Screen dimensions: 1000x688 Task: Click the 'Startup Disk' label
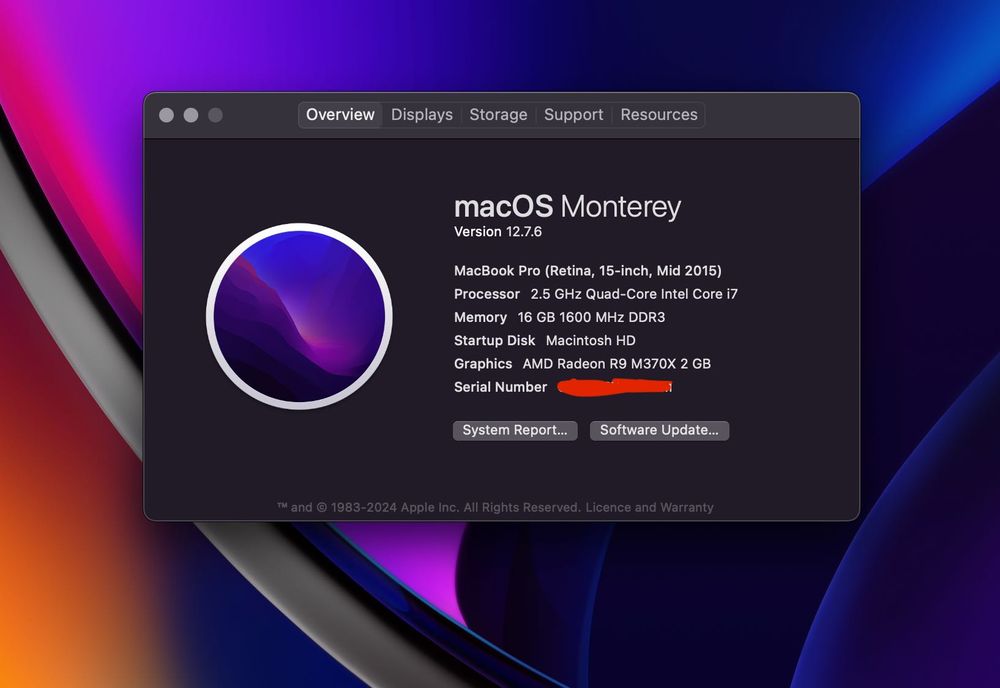pos(494,340)
